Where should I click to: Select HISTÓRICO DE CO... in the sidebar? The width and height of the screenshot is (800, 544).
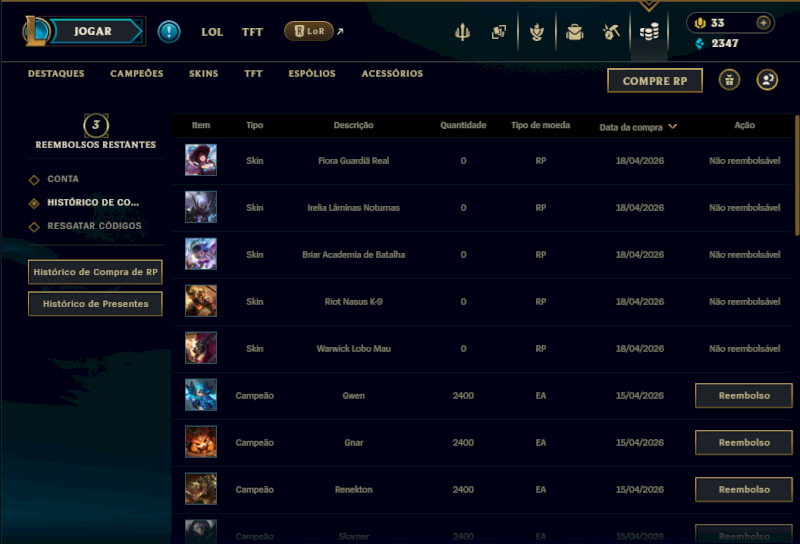pos(93,203)
